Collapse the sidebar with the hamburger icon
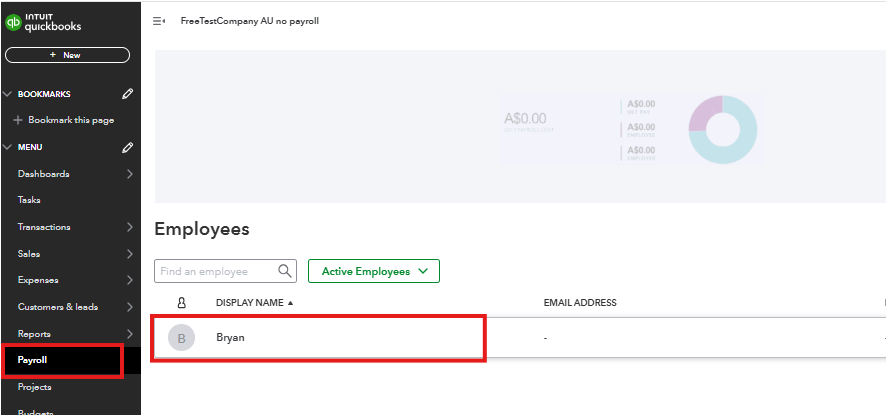 point(159,21)
